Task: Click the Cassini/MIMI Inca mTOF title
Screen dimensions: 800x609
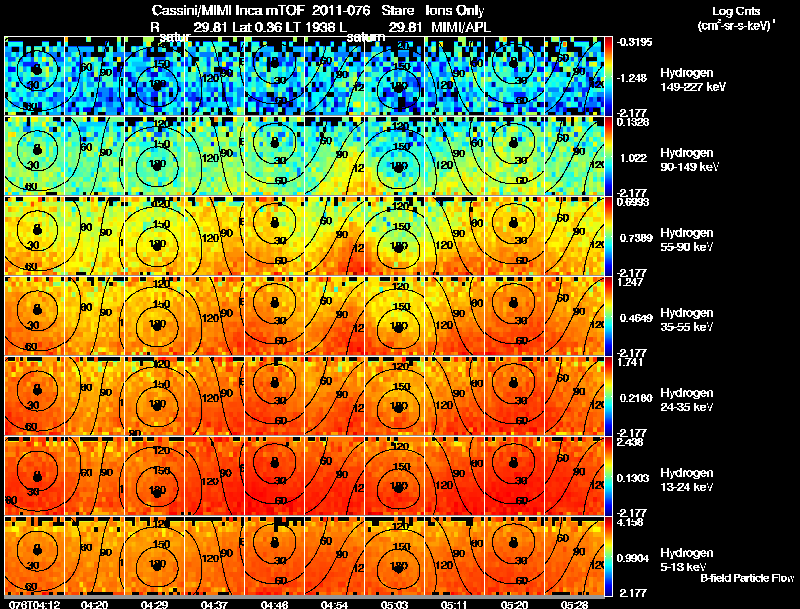Action: (228, 10)
